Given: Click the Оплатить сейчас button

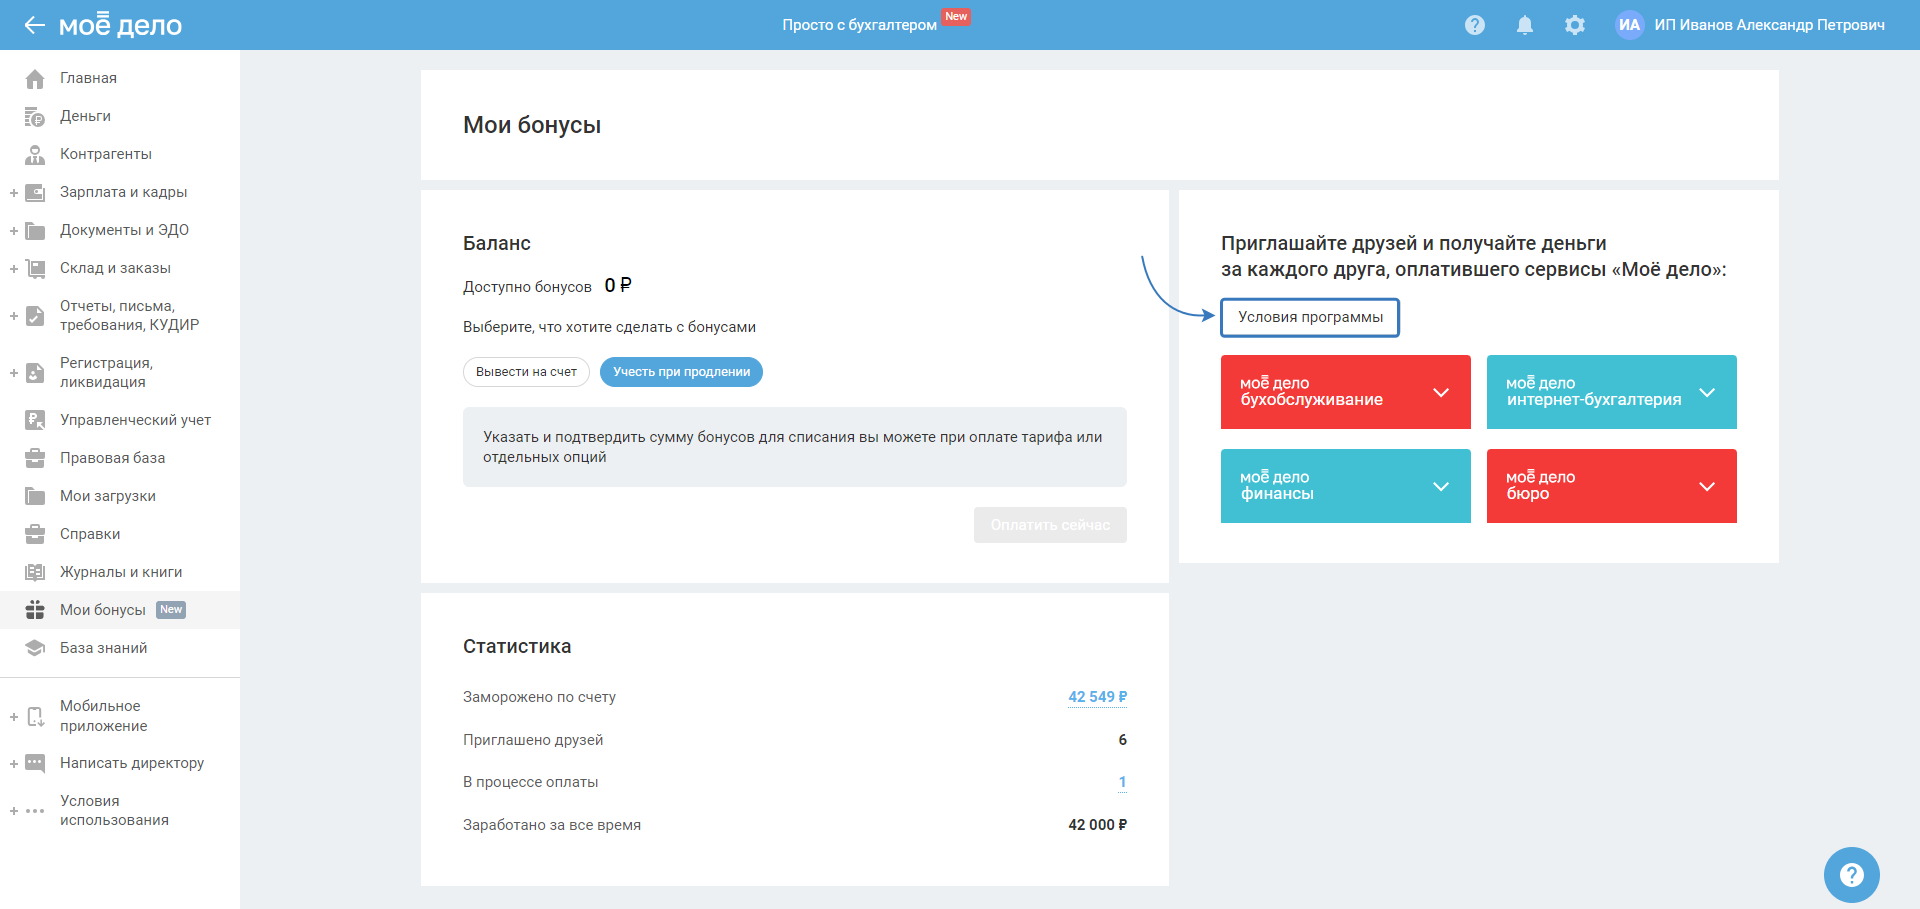Looking at the screenshot, I should 1050,525.
